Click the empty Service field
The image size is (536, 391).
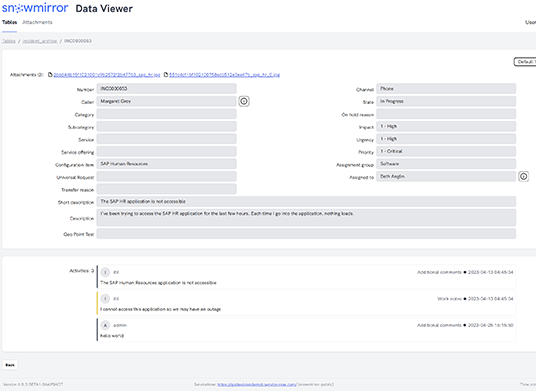pos(166,139)
